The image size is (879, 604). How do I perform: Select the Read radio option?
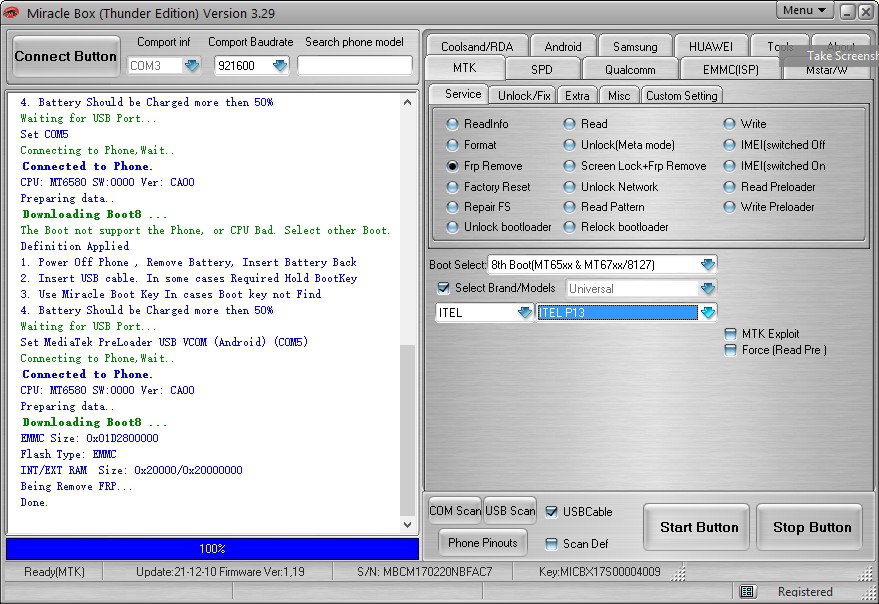[x=570, y=124]
